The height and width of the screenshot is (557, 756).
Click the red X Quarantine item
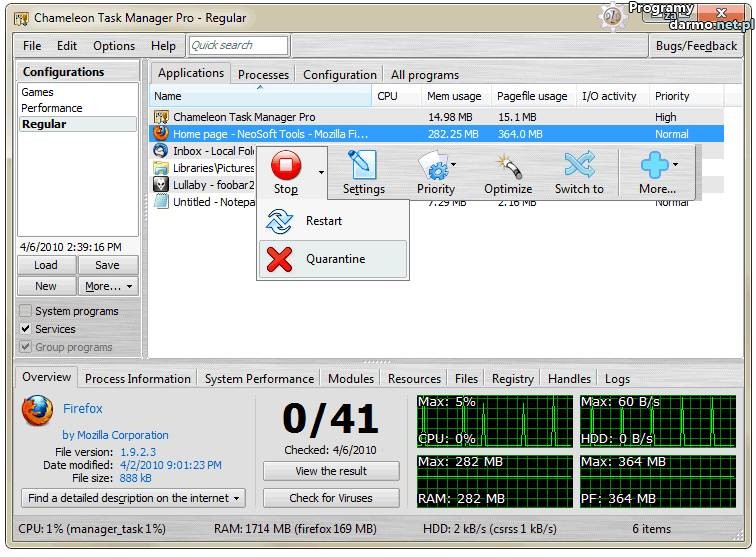pos(280,259)
